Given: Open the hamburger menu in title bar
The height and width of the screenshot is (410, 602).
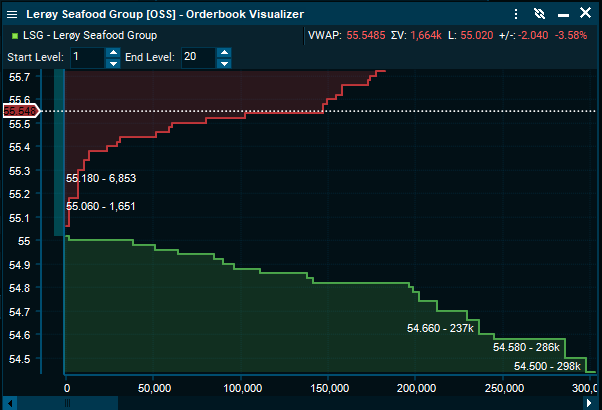Looking at the screenshot, I should click(12, 14).
